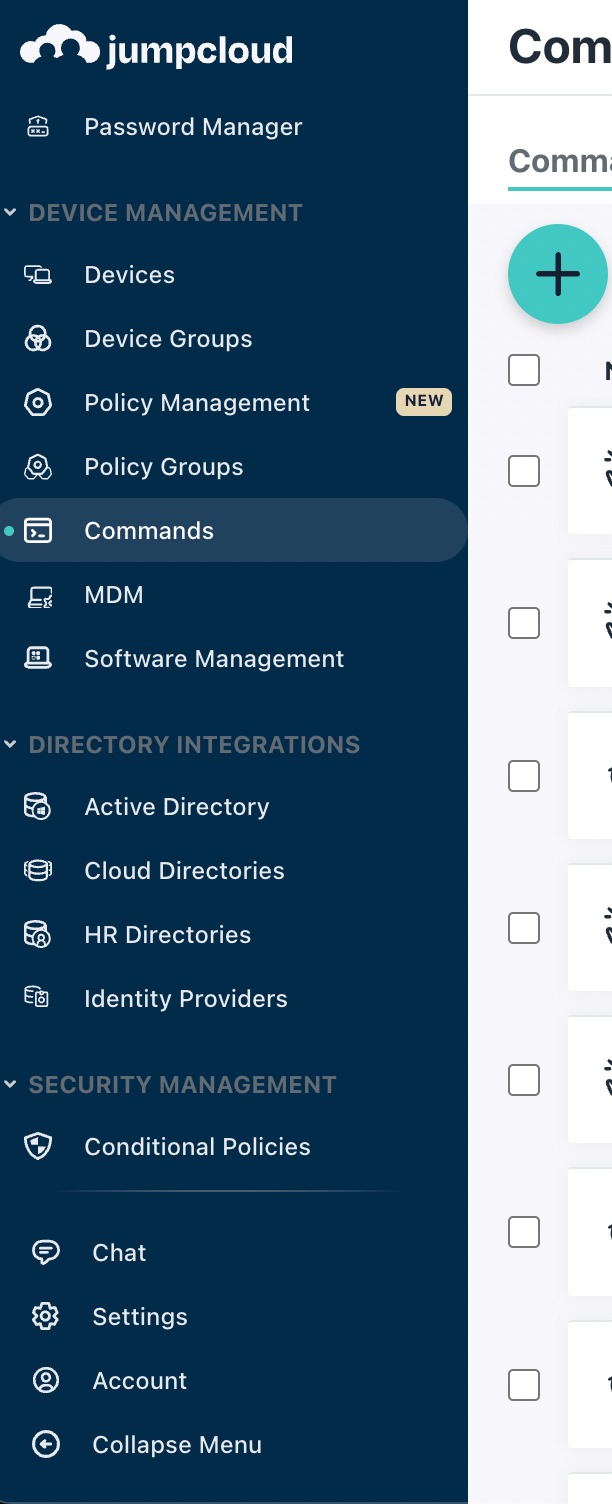The width and height of the screenshot is (612, 1504).
Task: Collapse the SECURITY MANAGEMENT section
Action: click(x=10, y=1084)
